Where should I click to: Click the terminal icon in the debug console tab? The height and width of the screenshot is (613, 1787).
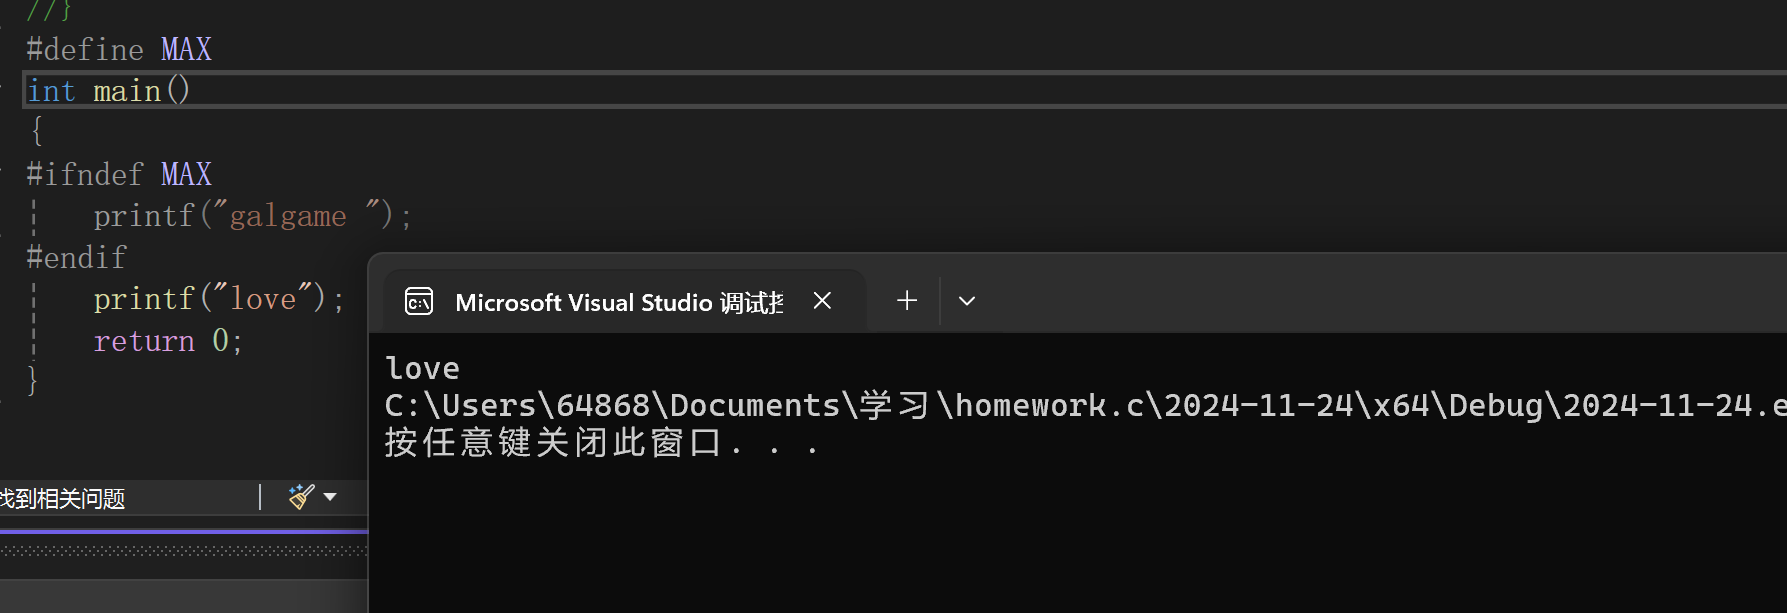(x=419, y=301)
